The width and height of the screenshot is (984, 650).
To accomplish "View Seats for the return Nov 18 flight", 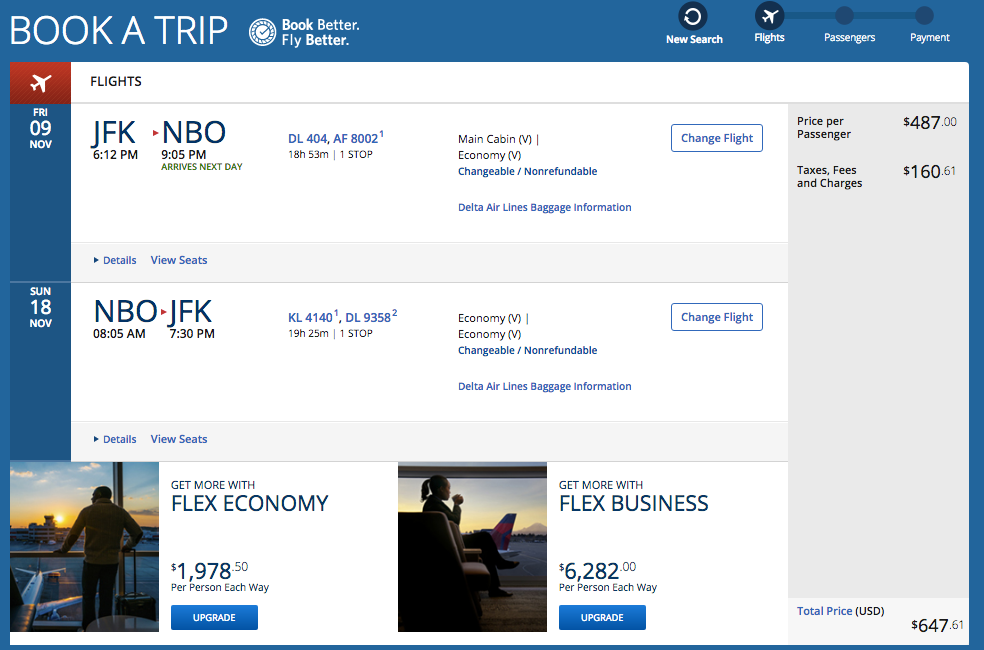I will tap(179, 439).
